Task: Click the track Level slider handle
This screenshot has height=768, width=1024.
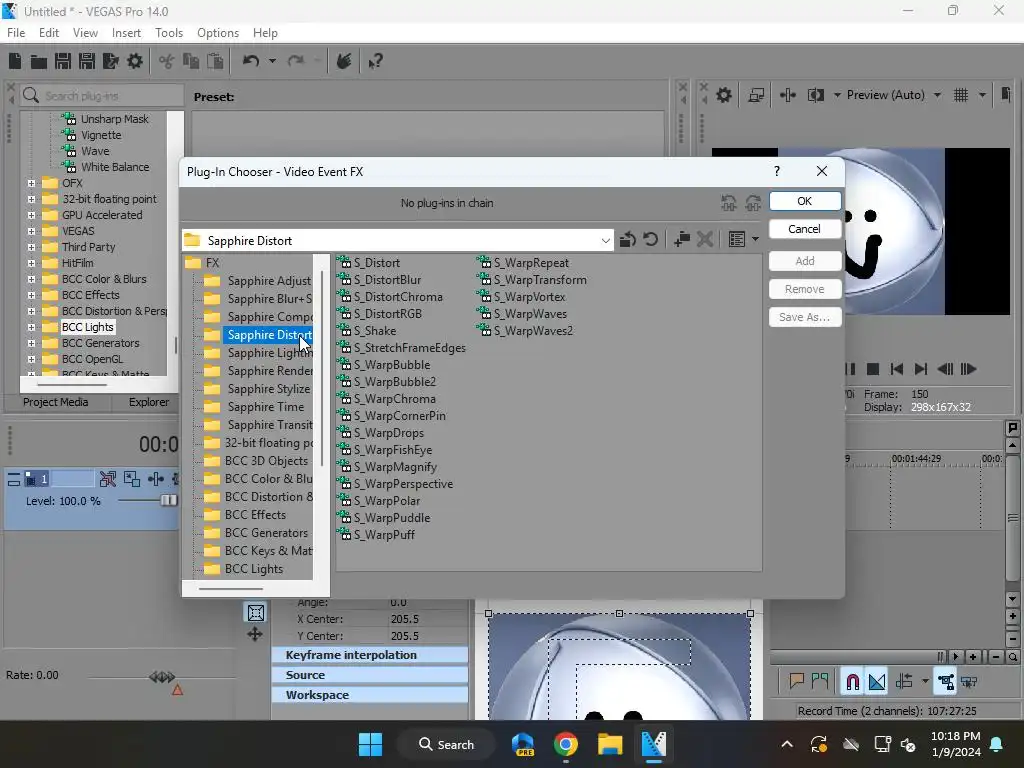Action: point(168,500)
